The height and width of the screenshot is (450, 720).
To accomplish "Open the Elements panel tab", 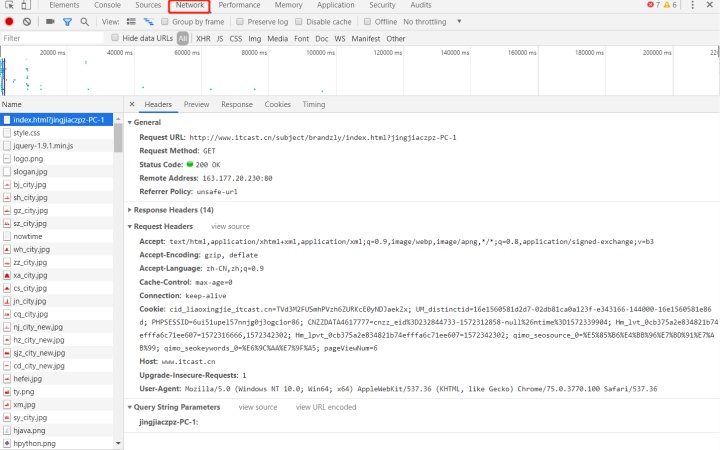I will tap(64, 5).
